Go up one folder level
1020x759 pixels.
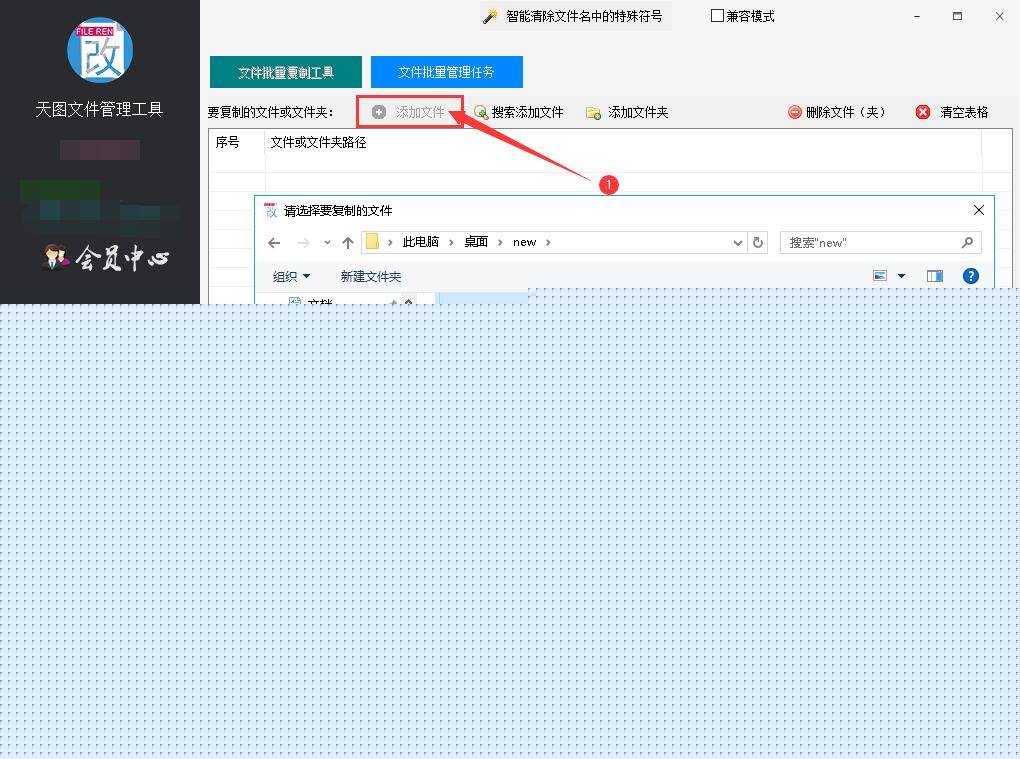[x=348, y=243]
